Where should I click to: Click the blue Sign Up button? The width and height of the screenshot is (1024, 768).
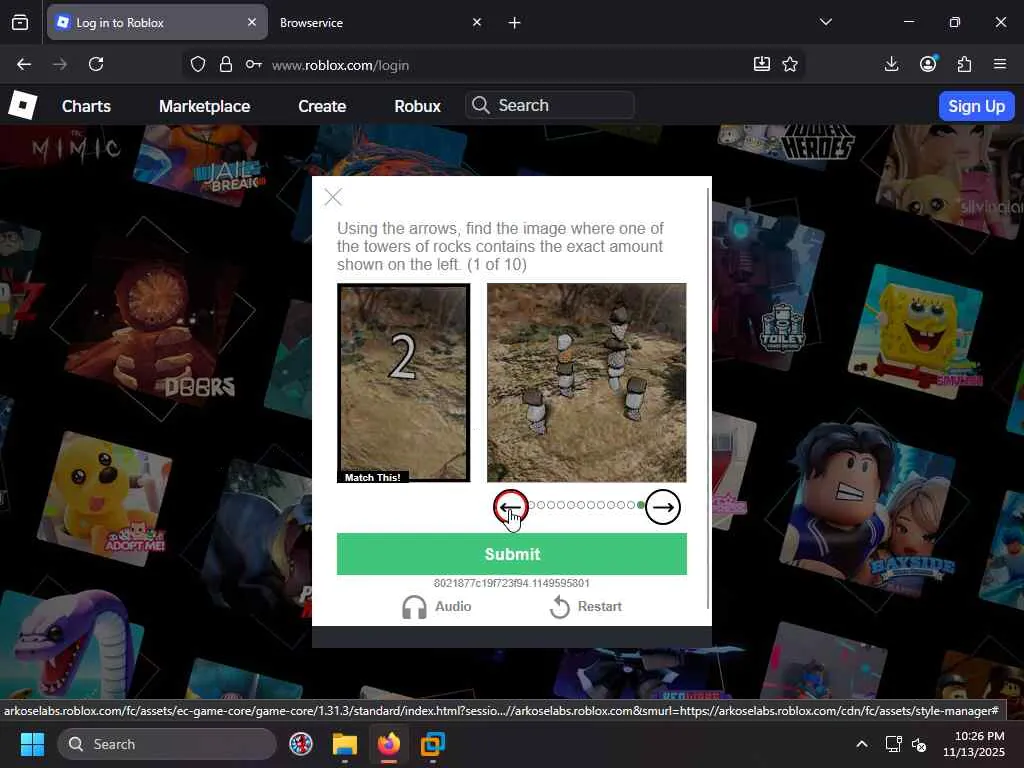[x=976, y=106]
